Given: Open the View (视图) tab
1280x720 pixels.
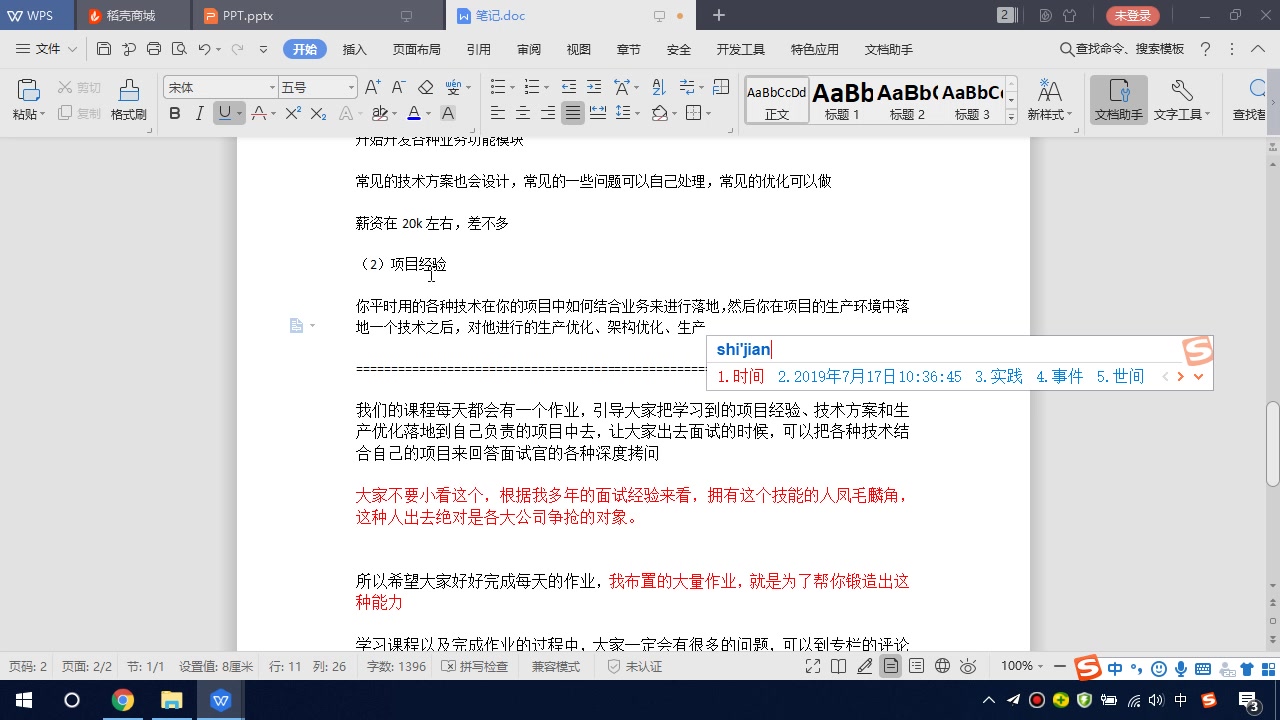Looking at the screenshot, I should (x=579, y=49).
